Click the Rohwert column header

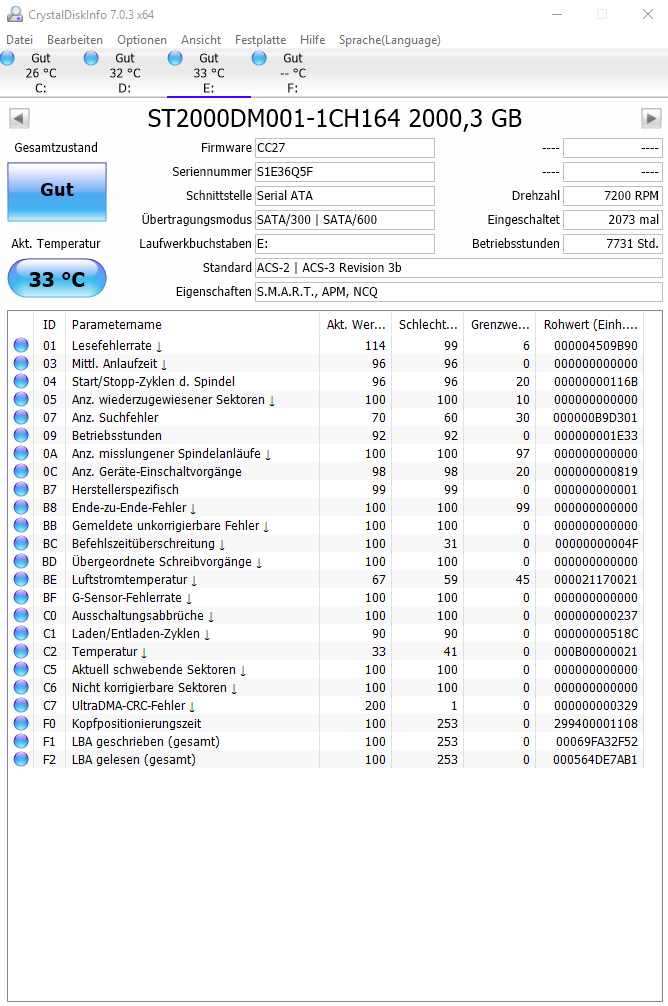pos(590,325)
